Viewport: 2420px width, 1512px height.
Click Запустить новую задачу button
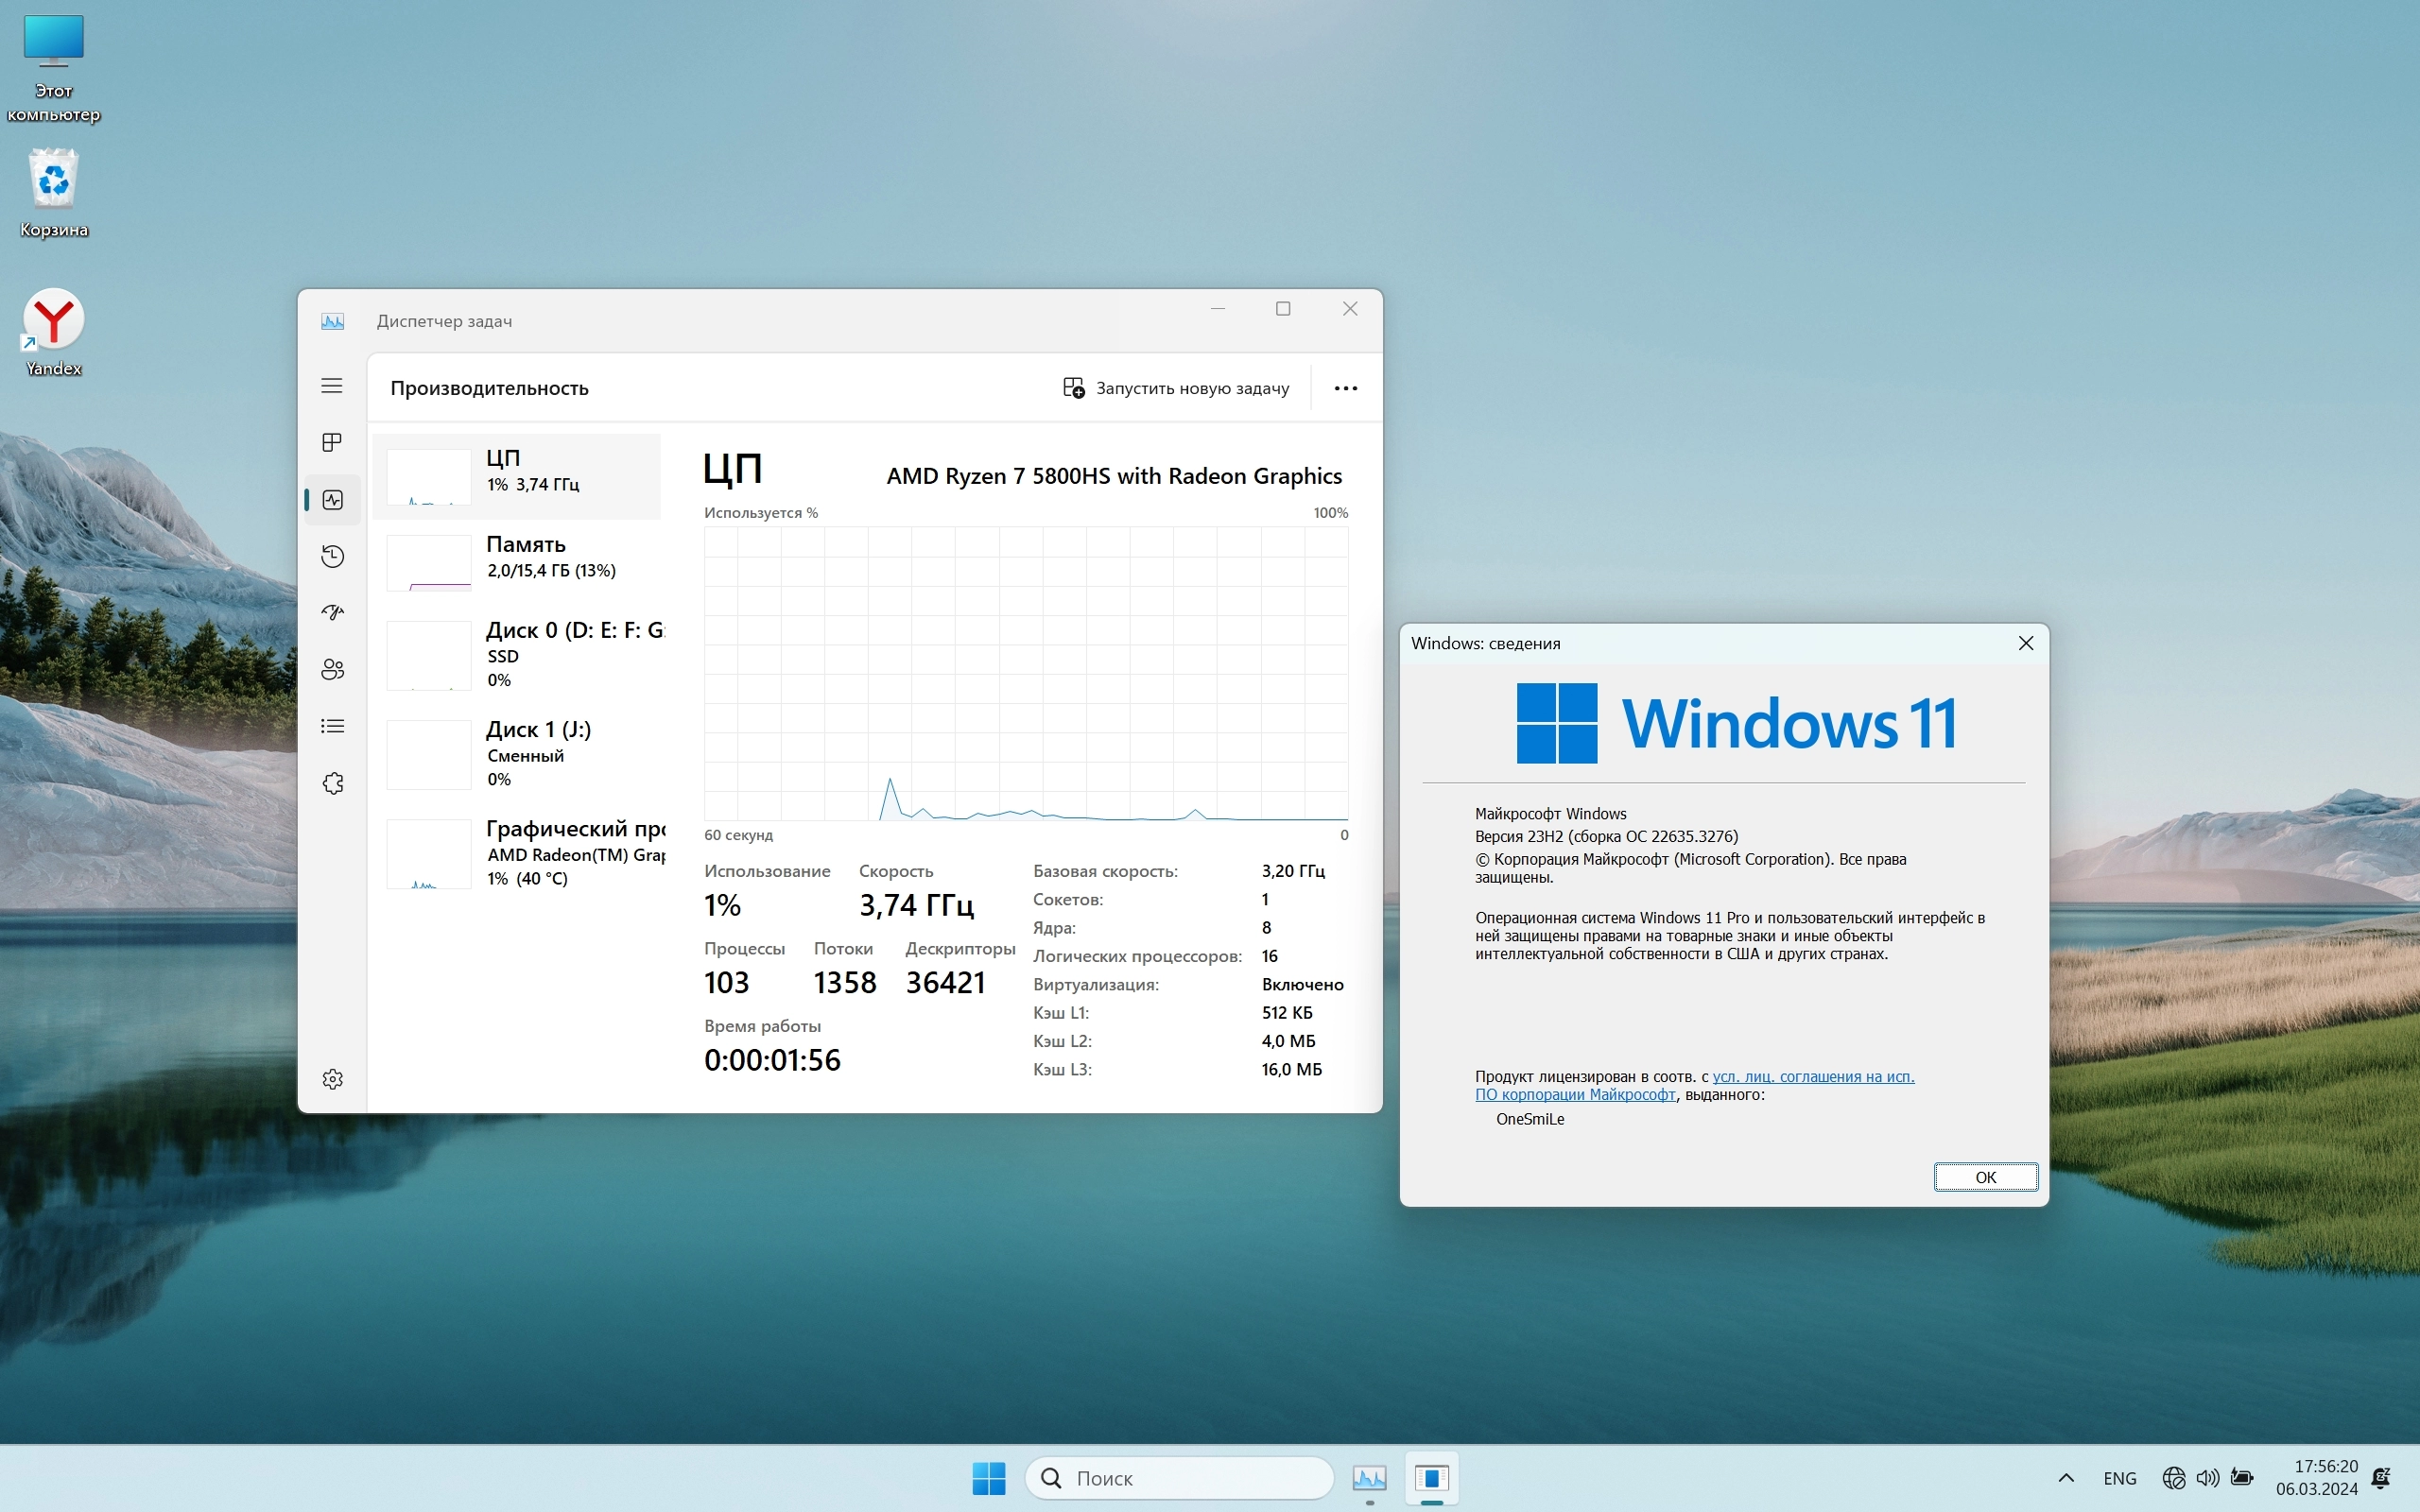point(1176,388)
